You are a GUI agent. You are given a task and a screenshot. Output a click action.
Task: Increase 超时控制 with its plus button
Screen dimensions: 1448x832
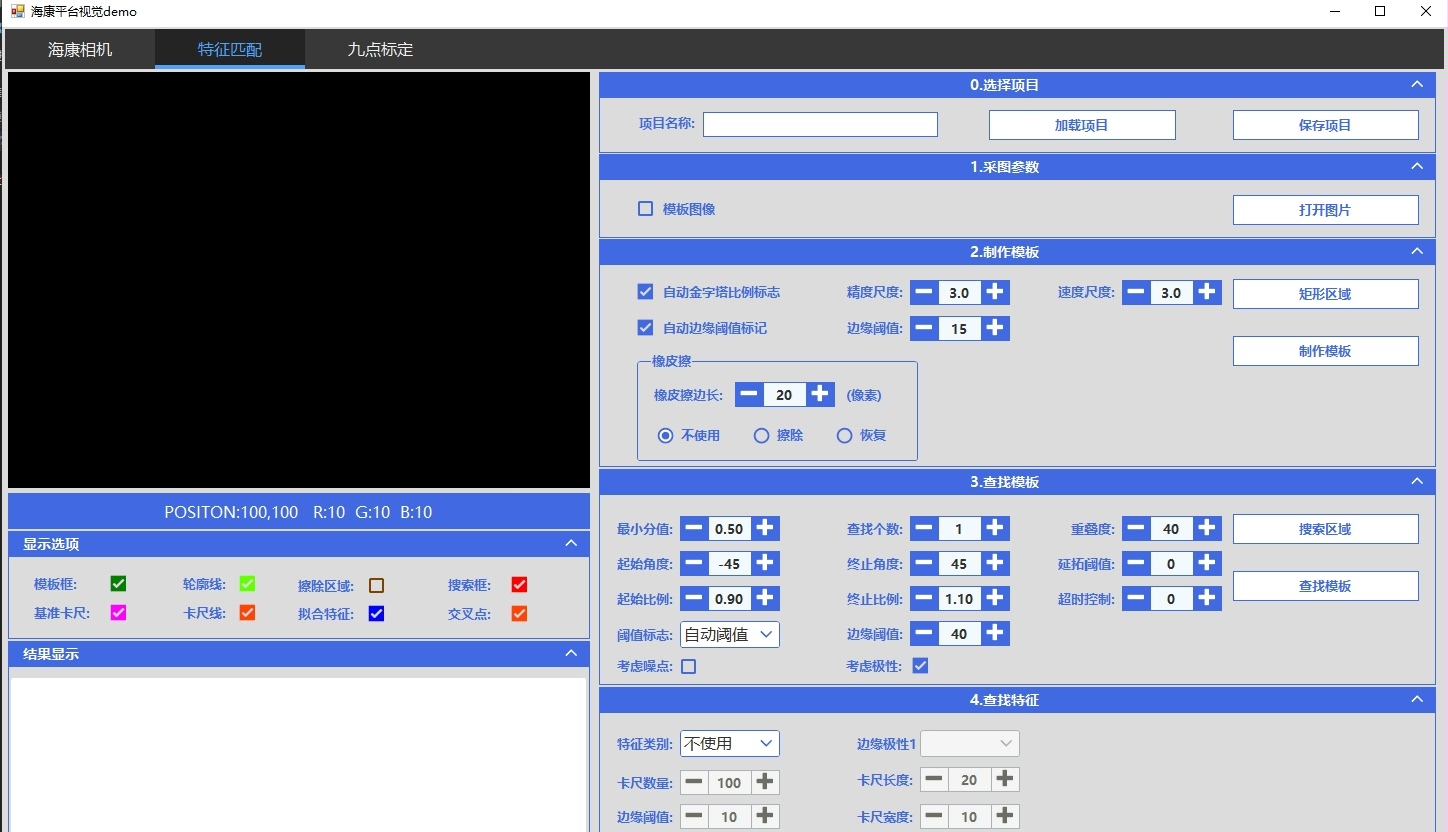click(x=1208, y=598)
